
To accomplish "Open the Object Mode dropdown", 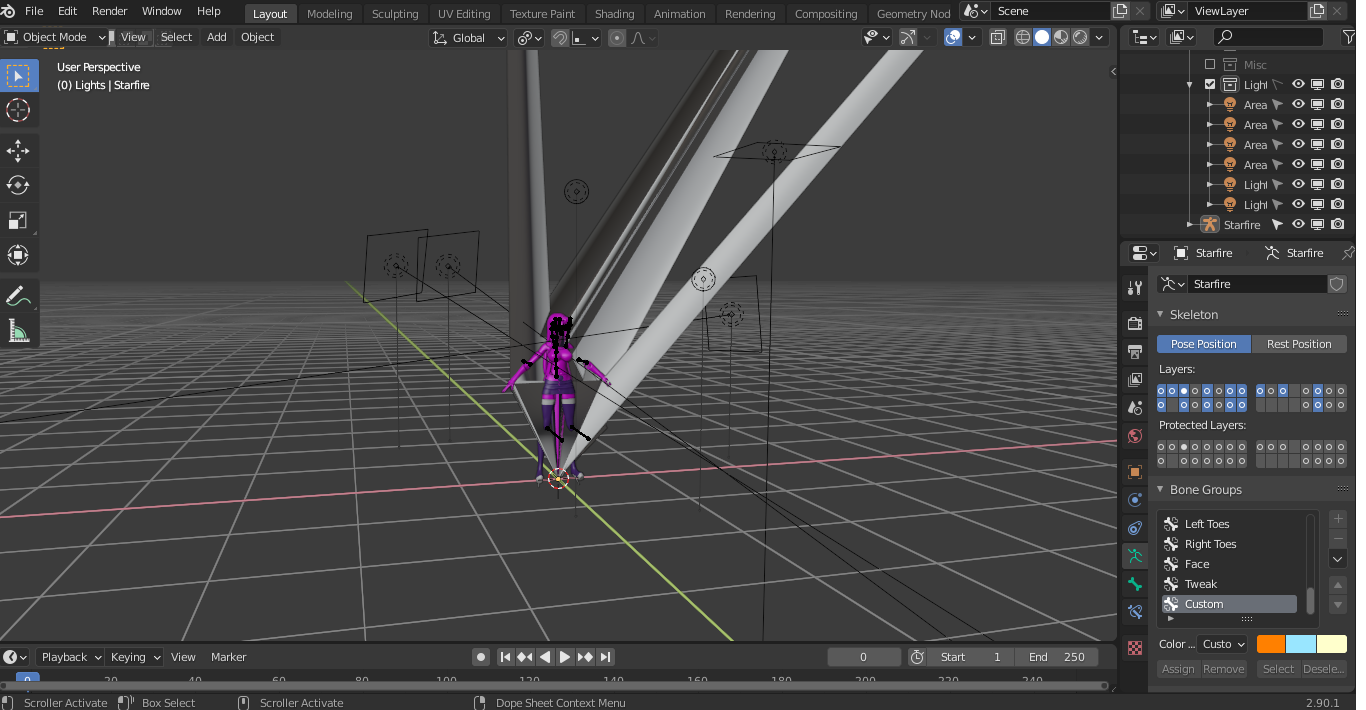I will click(x=55, y=37).
